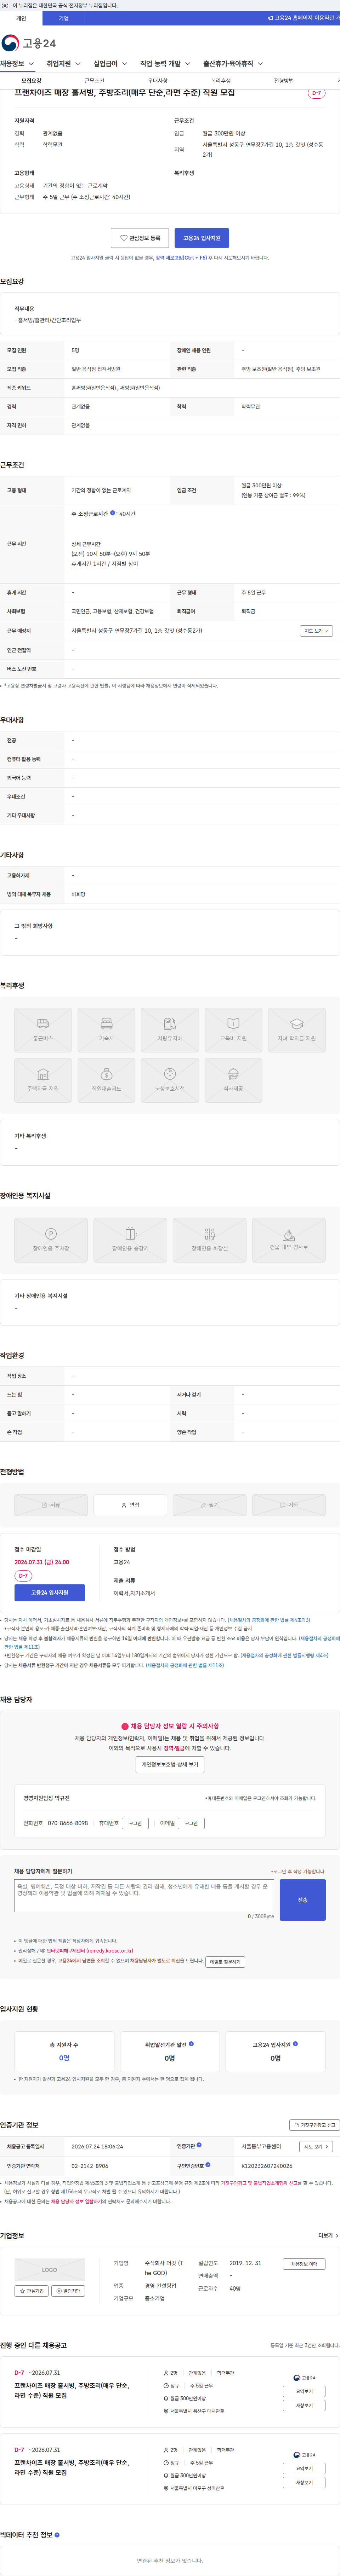Click the 주택자금 지원 icon
The image size is (340, 2576).
(43, 1080)
